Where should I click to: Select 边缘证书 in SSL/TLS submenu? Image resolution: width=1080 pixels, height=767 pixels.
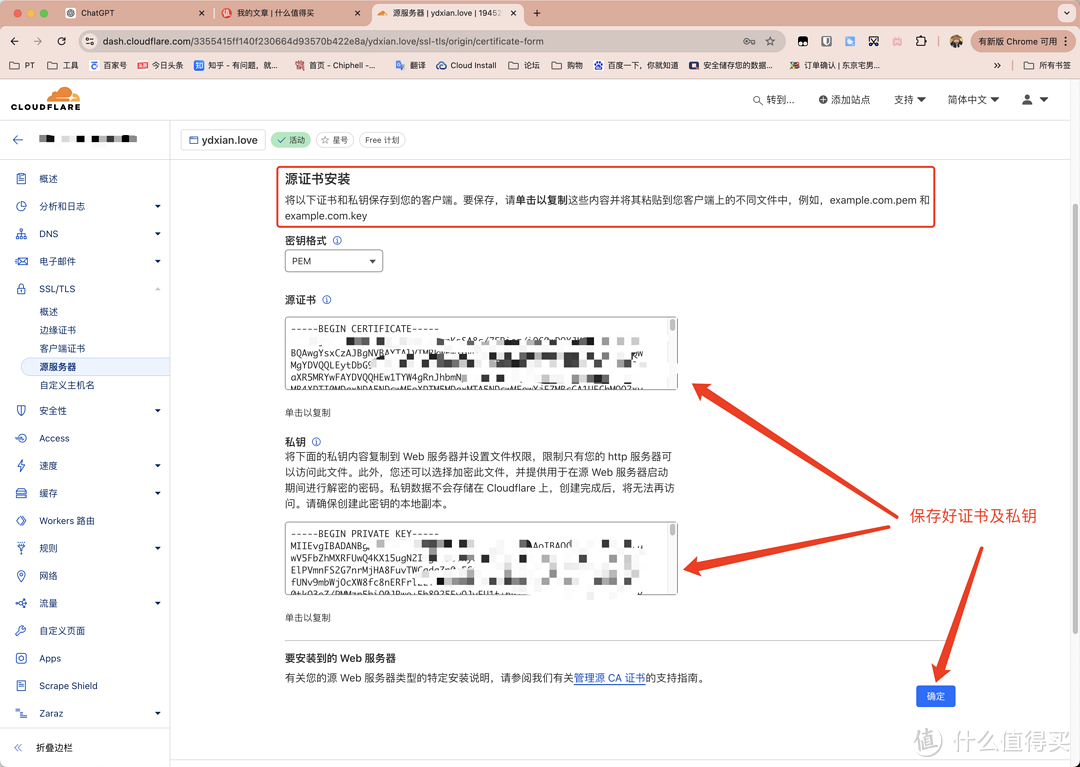pyautogui.click(x=58, y=330)
